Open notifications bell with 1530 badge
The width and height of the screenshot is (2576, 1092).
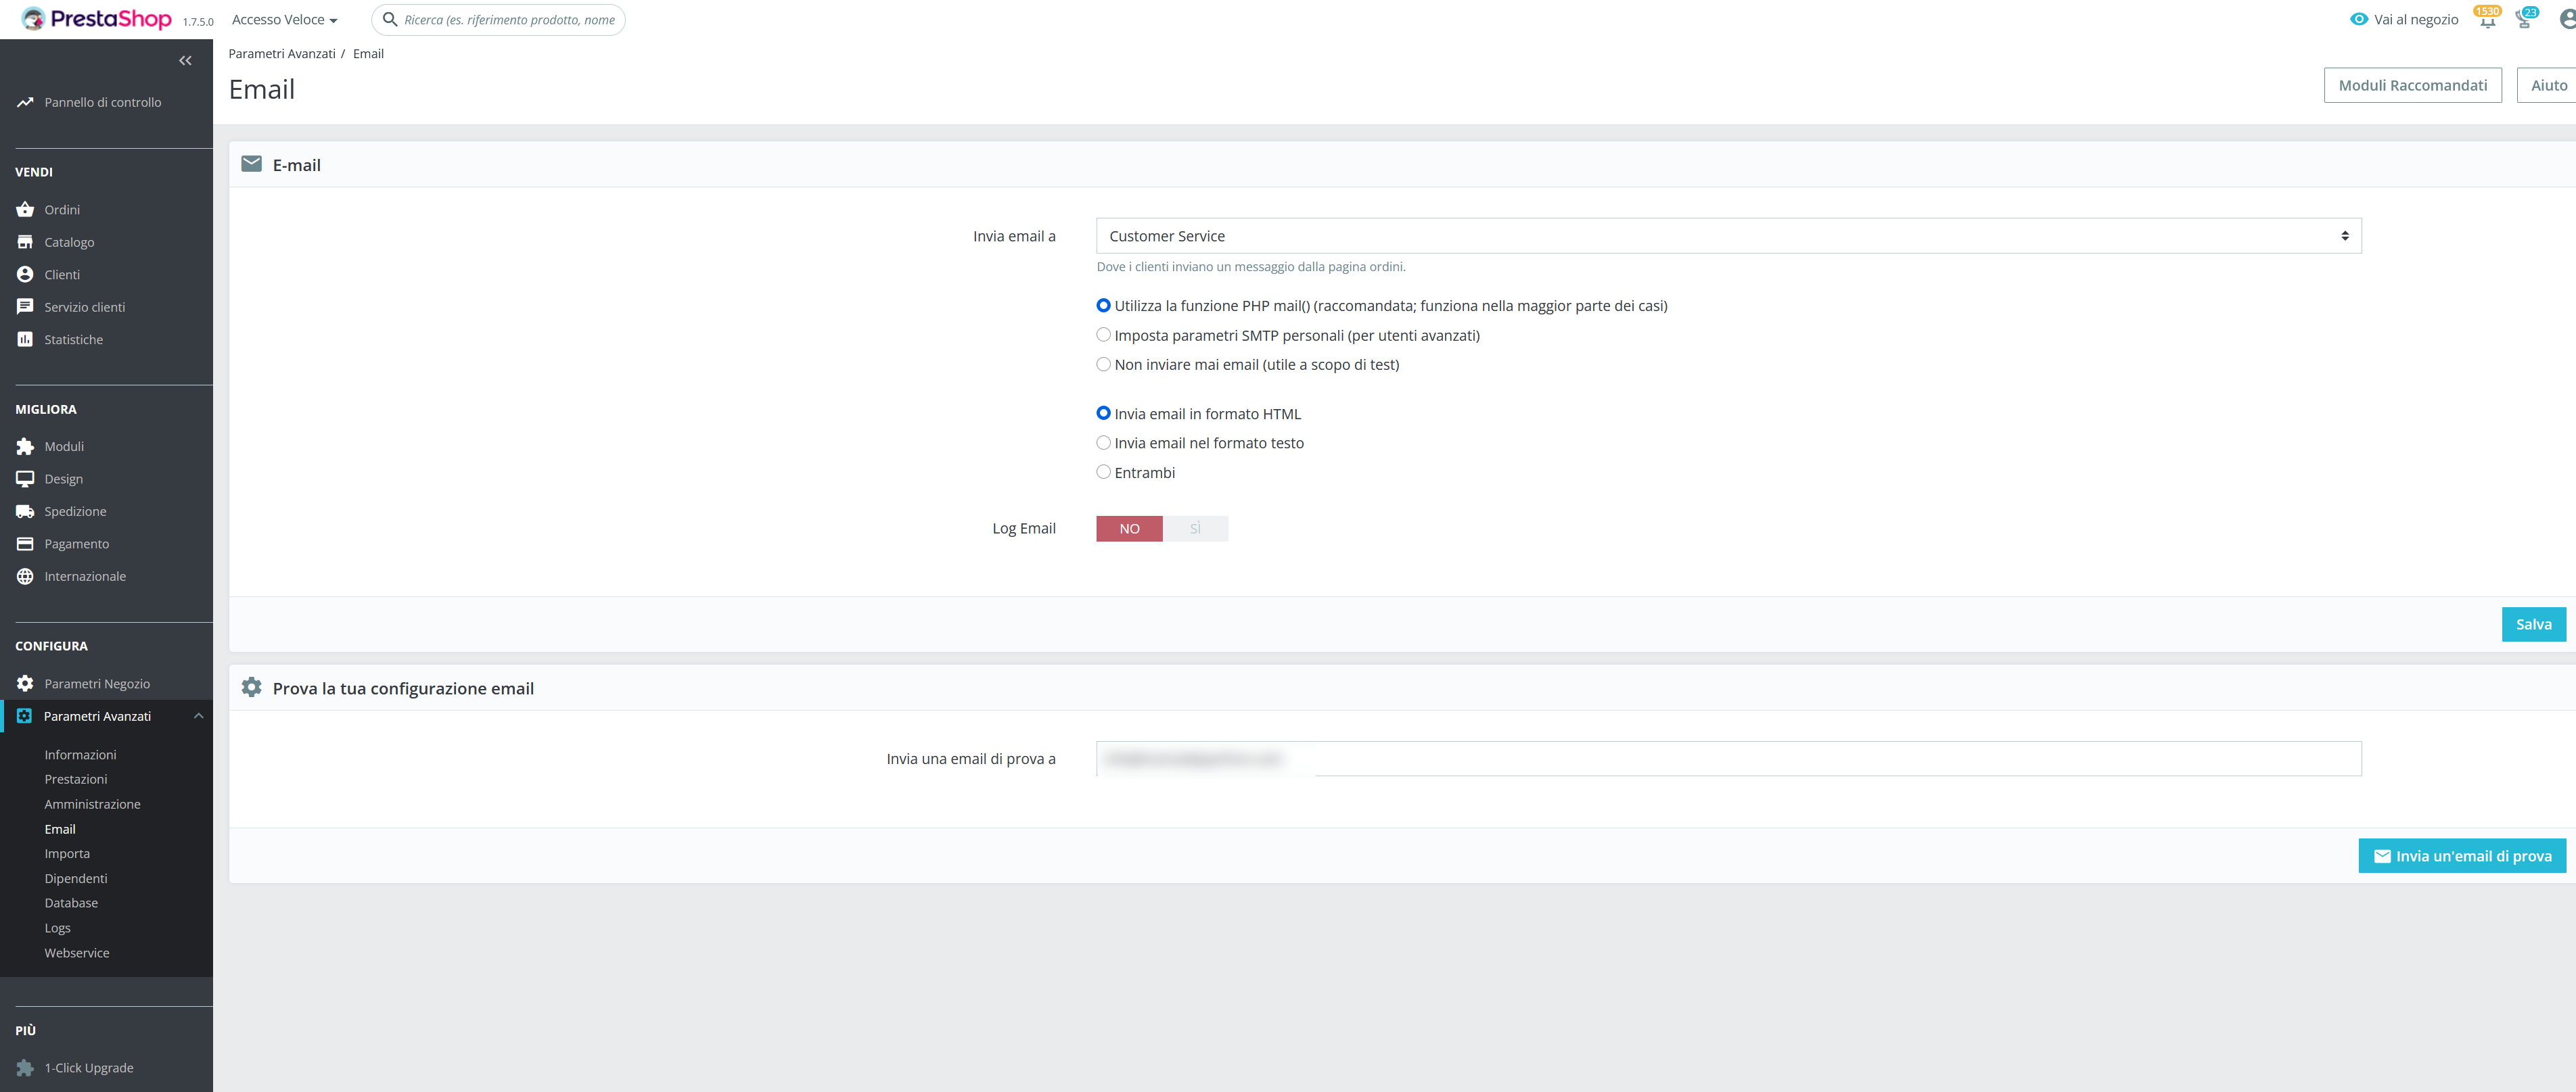point(2488,18)
